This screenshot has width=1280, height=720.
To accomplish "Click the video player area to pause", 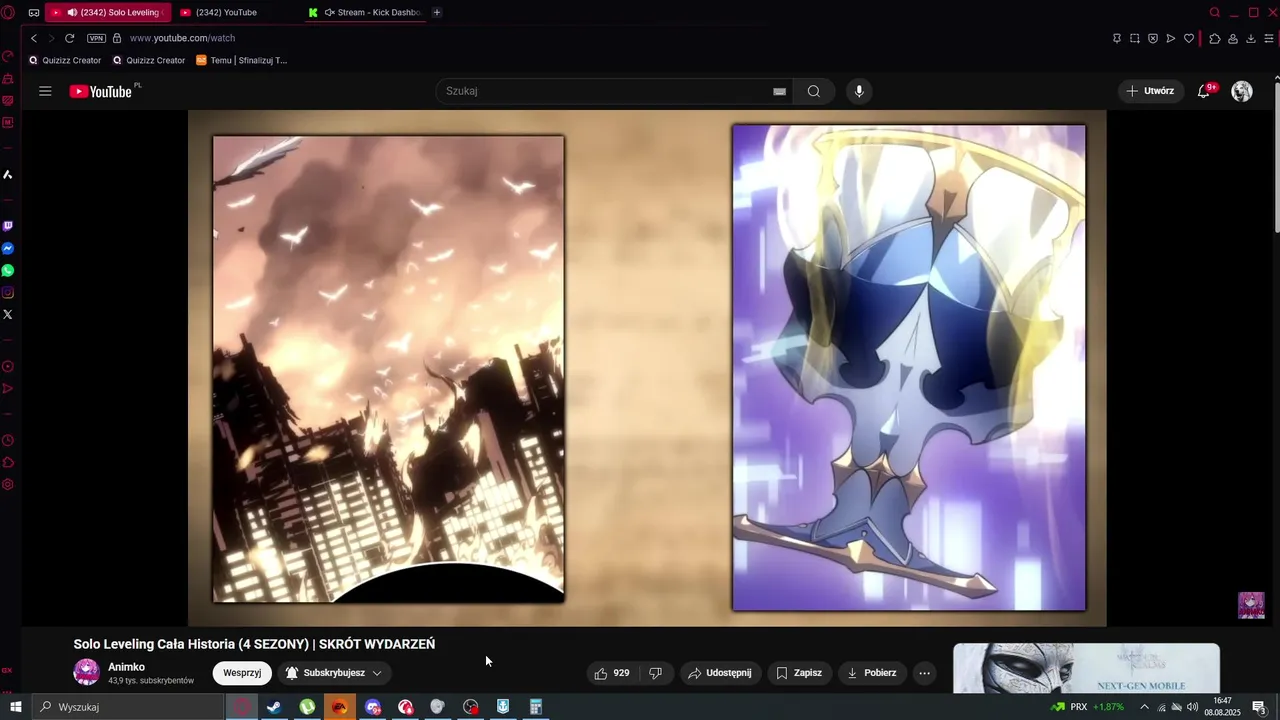I will (x=647, y=368).
